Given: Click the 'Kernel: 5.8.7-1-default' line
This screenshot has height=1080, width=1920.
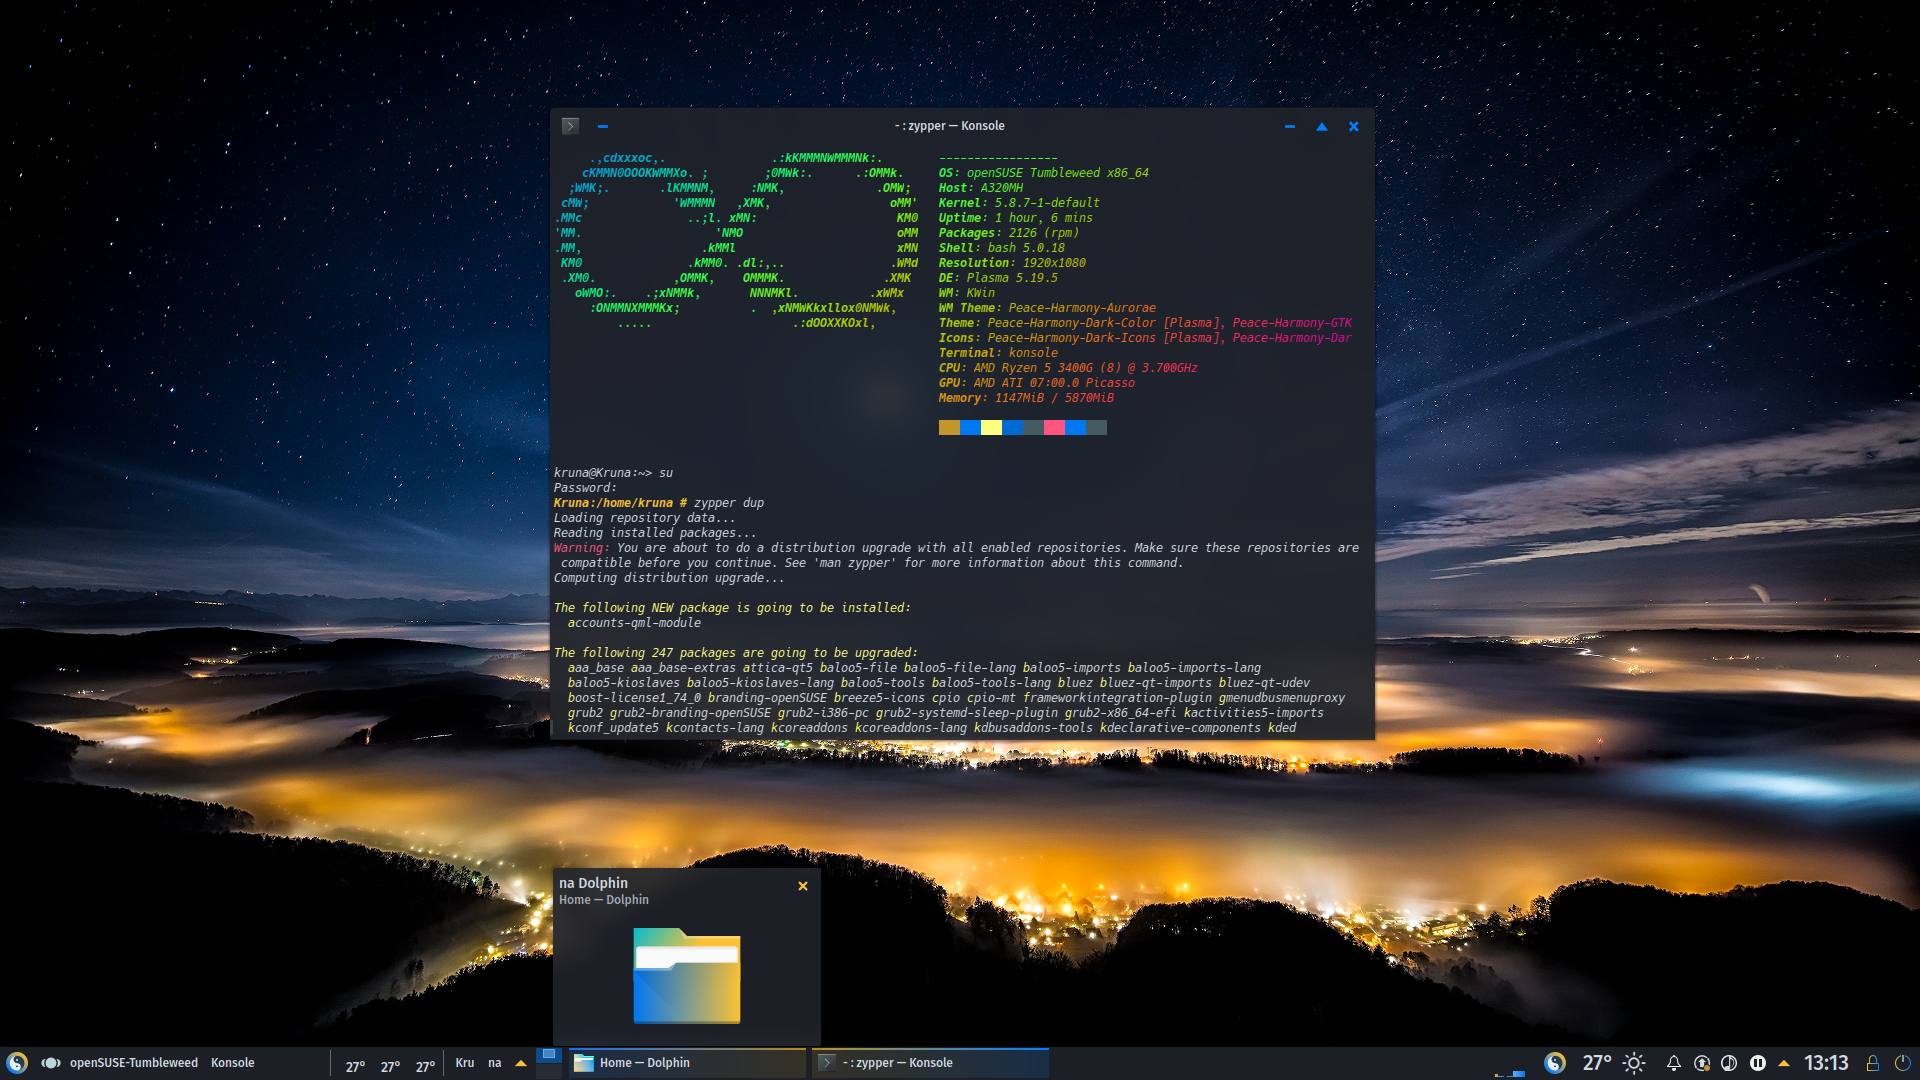Looking at the screenshot, I should [x=1019, y=203].
